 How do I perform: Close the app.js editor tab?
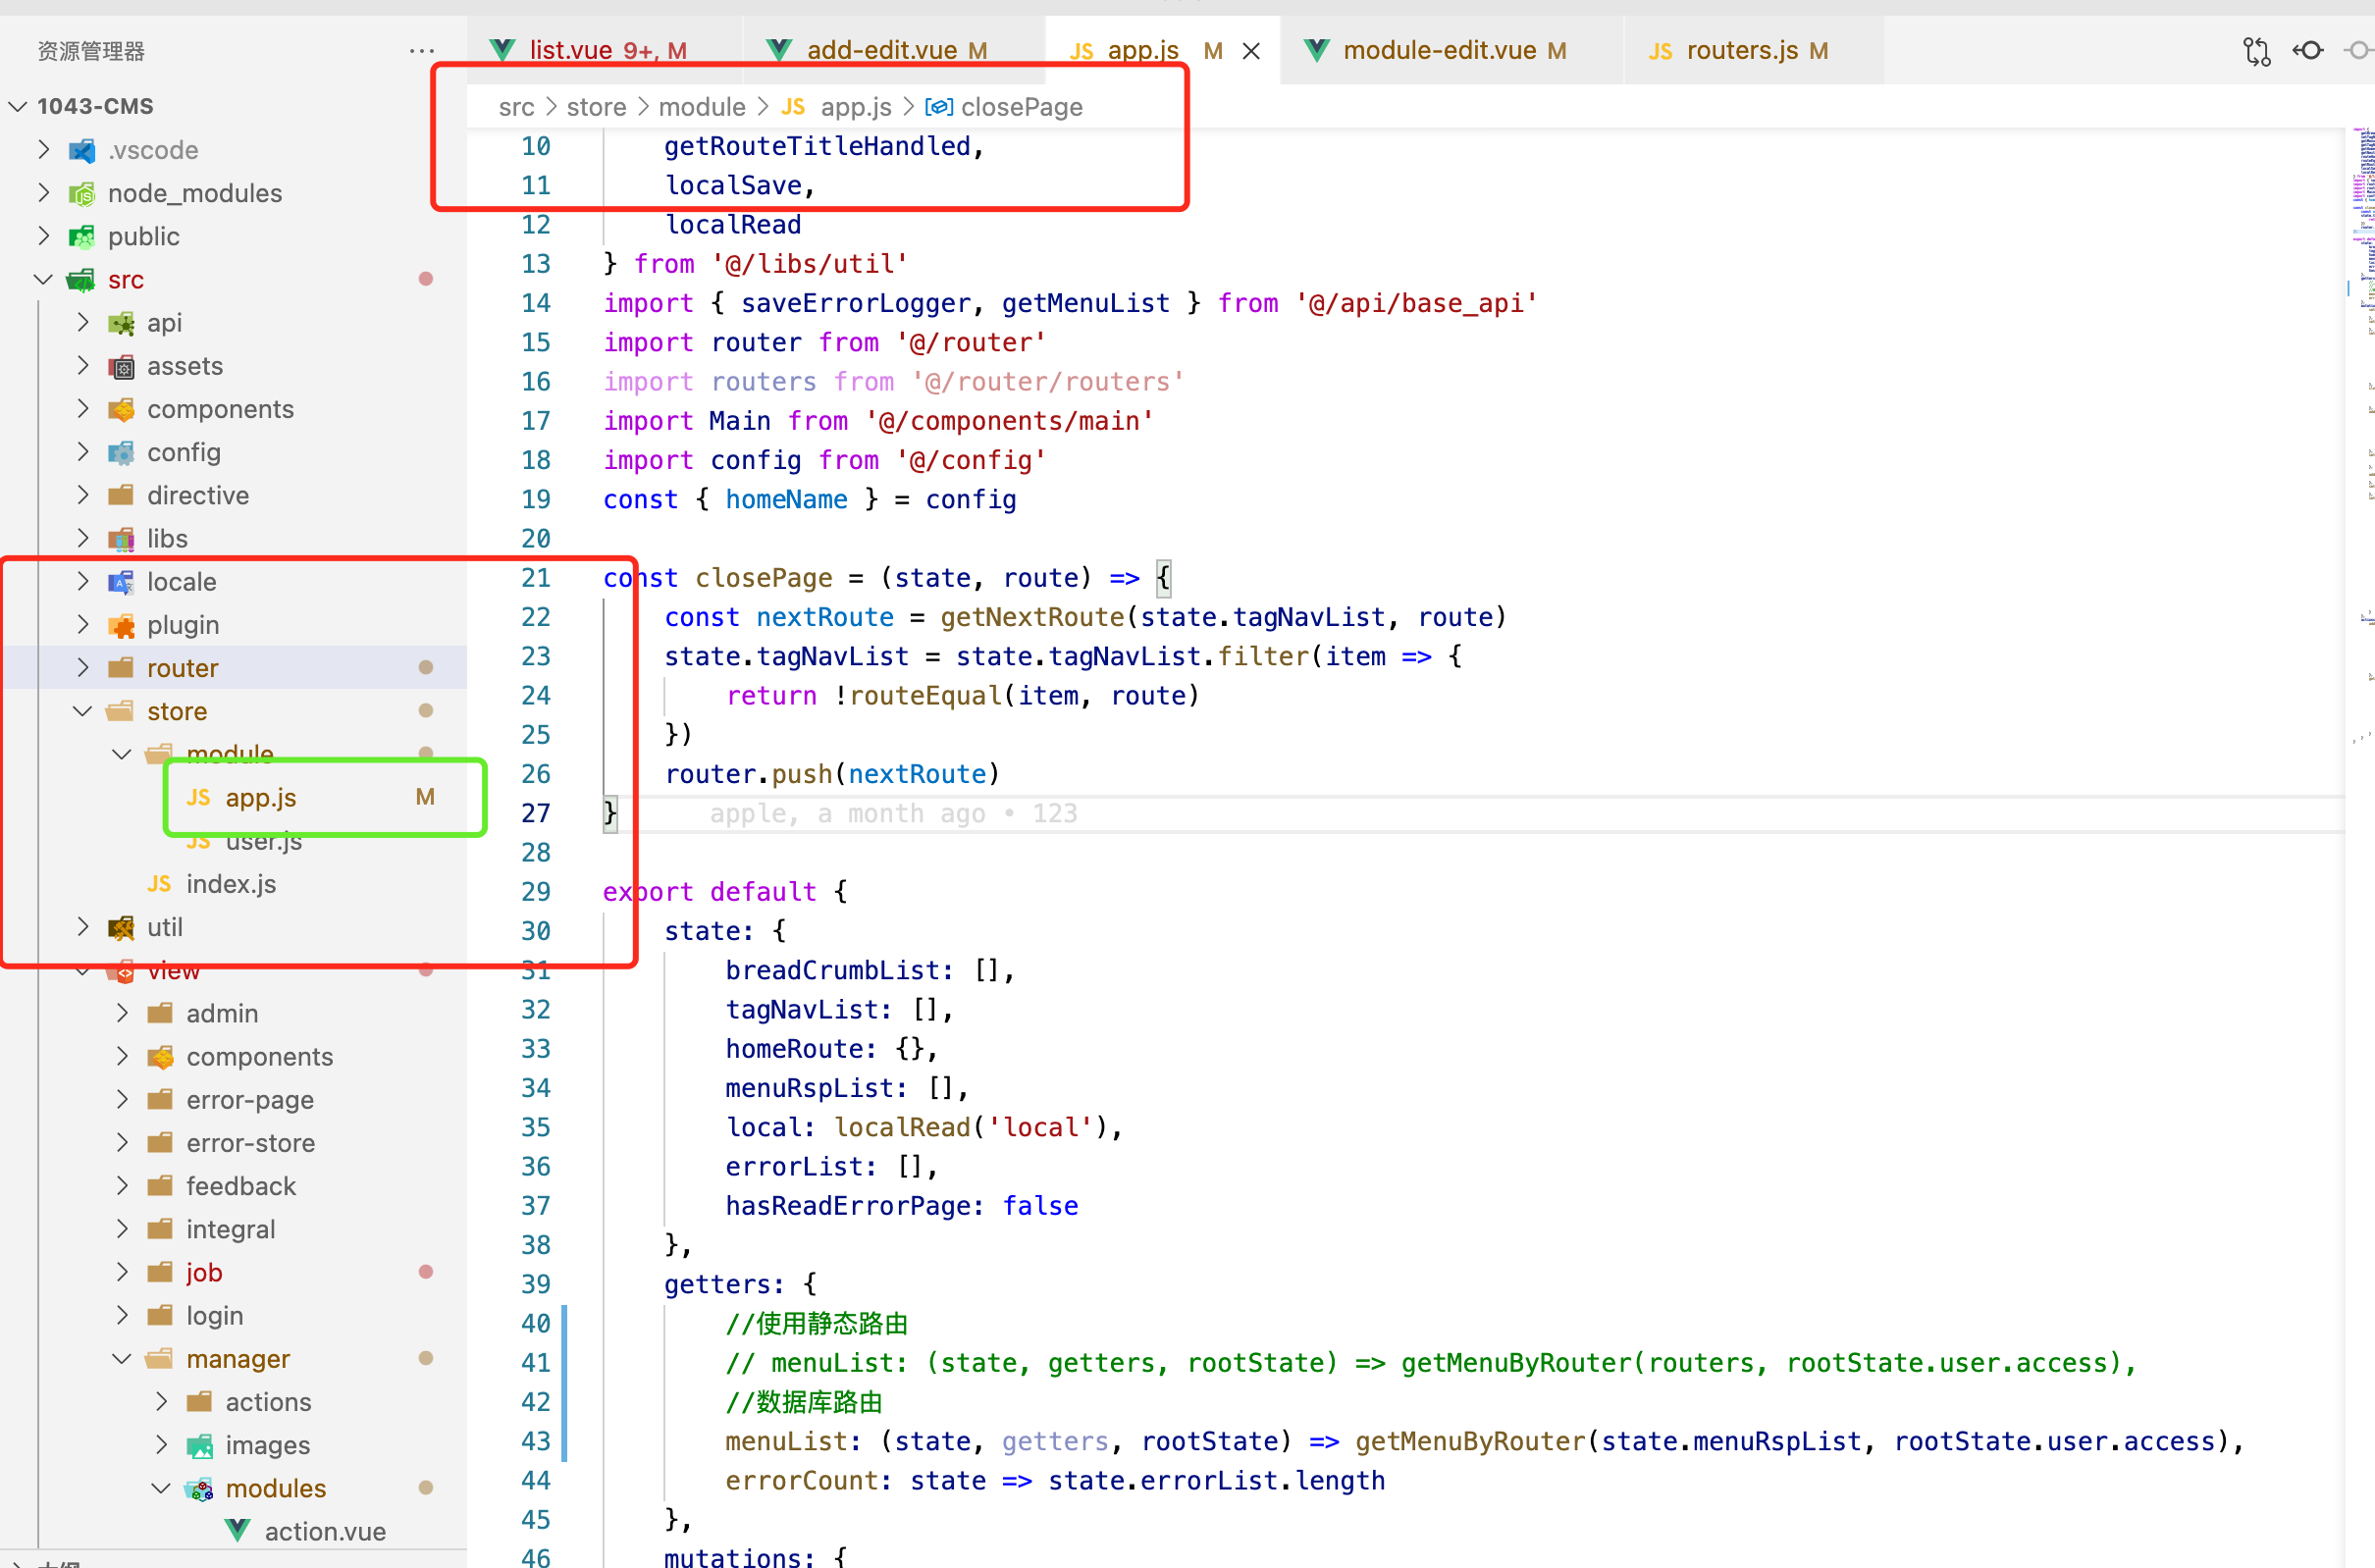[x=1251, y=51]
